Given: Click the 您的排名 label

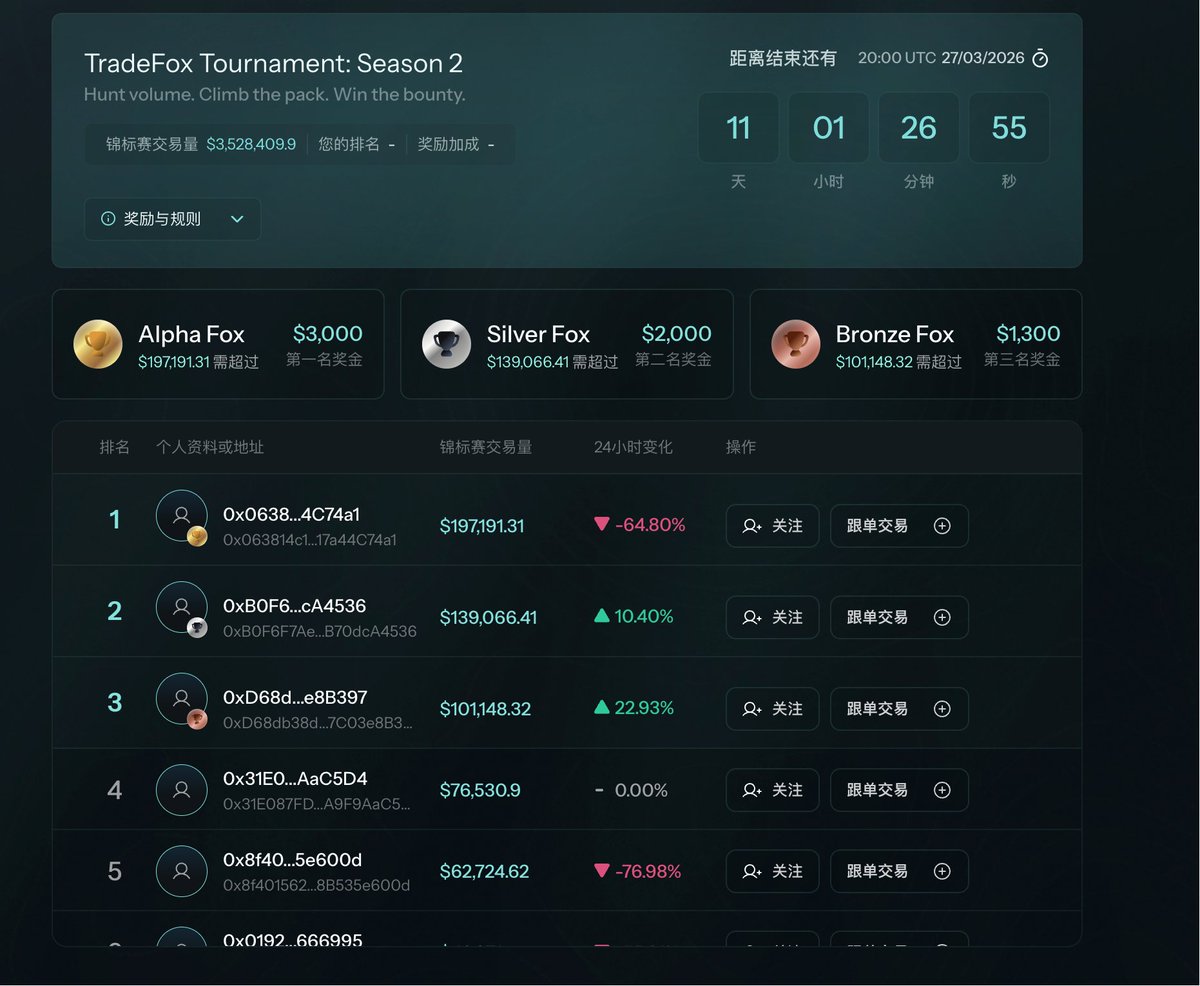Looking at the screenshot, I should point(349,144).
